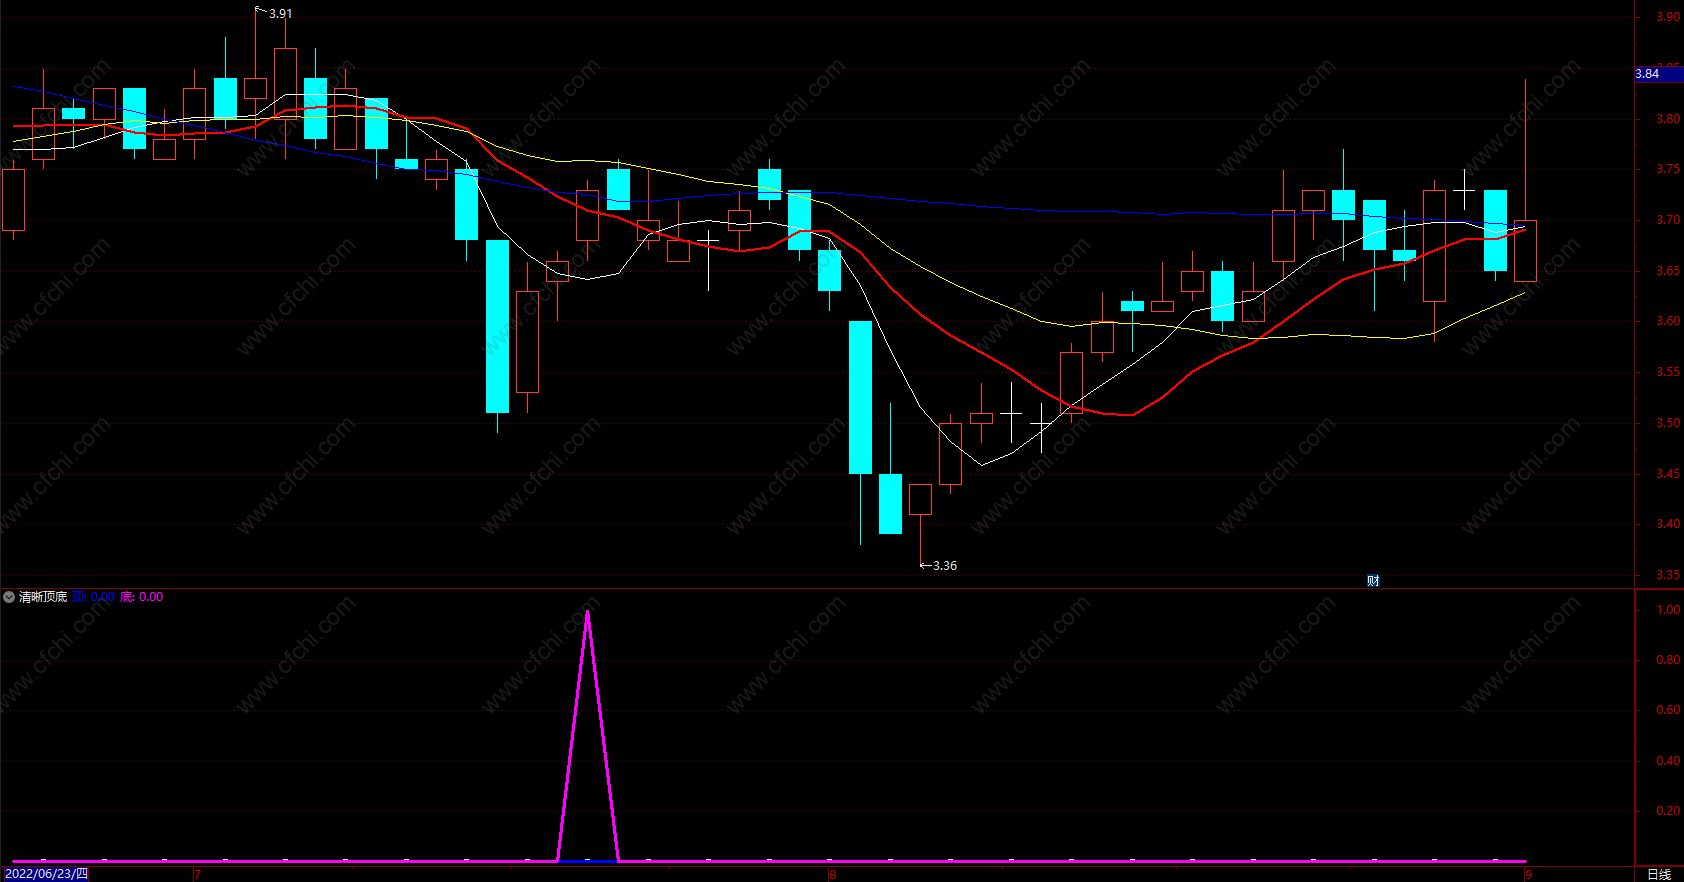Click the 3.90 price axis label
The image size is (1684, 882).
coord(1668,17)
